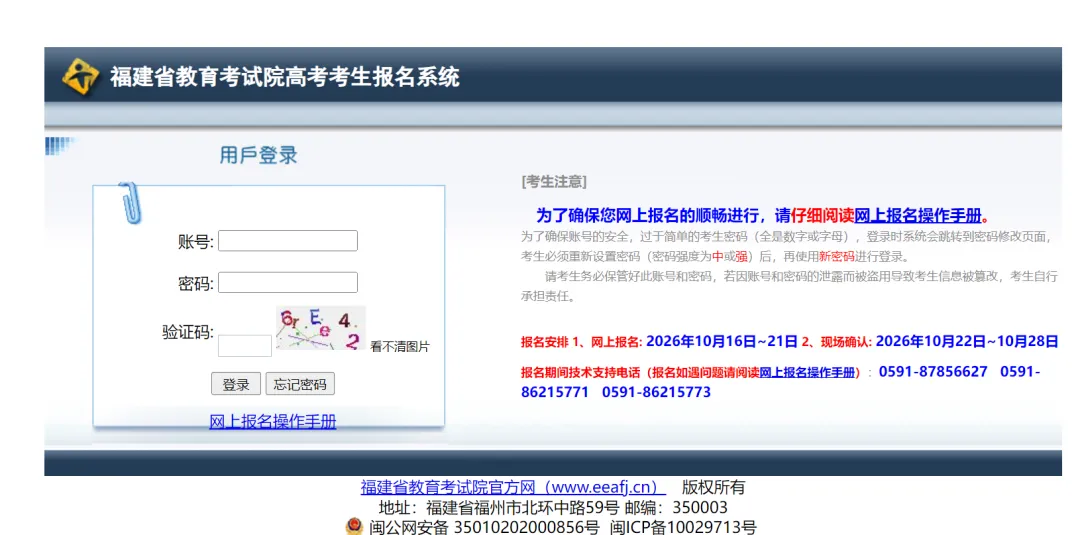Click the 2026年10月16日~21日 registration date text
1080x535 pixels.
click(x=722, y=341)
